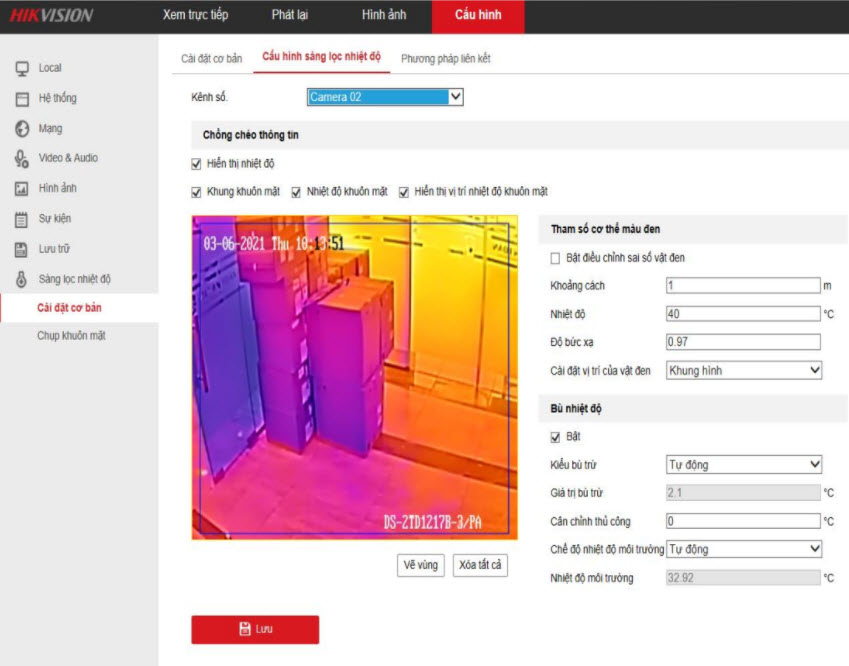Image resolution: width=849 pixels, height=666 pixels.
Task: Select the Sàng lọc nhiệt độ thermometer icon
Action: pos(21,279)
